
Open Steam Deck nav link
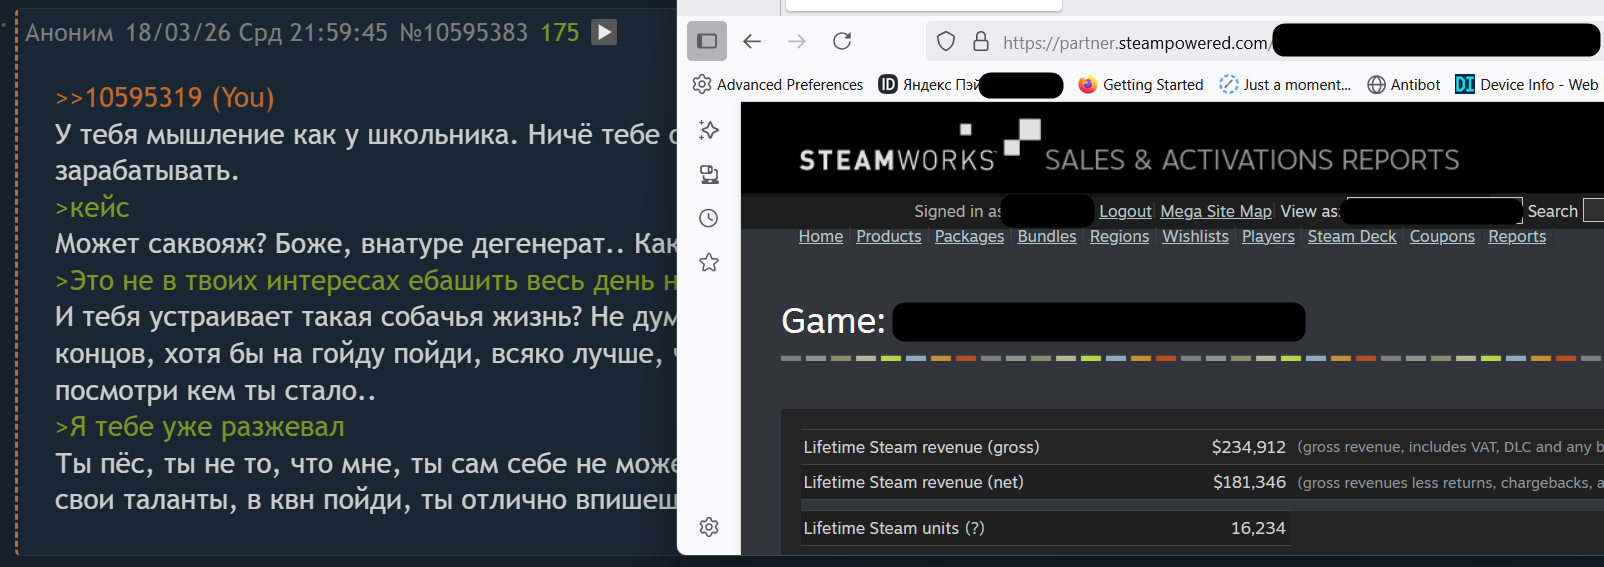point(1352,236)
